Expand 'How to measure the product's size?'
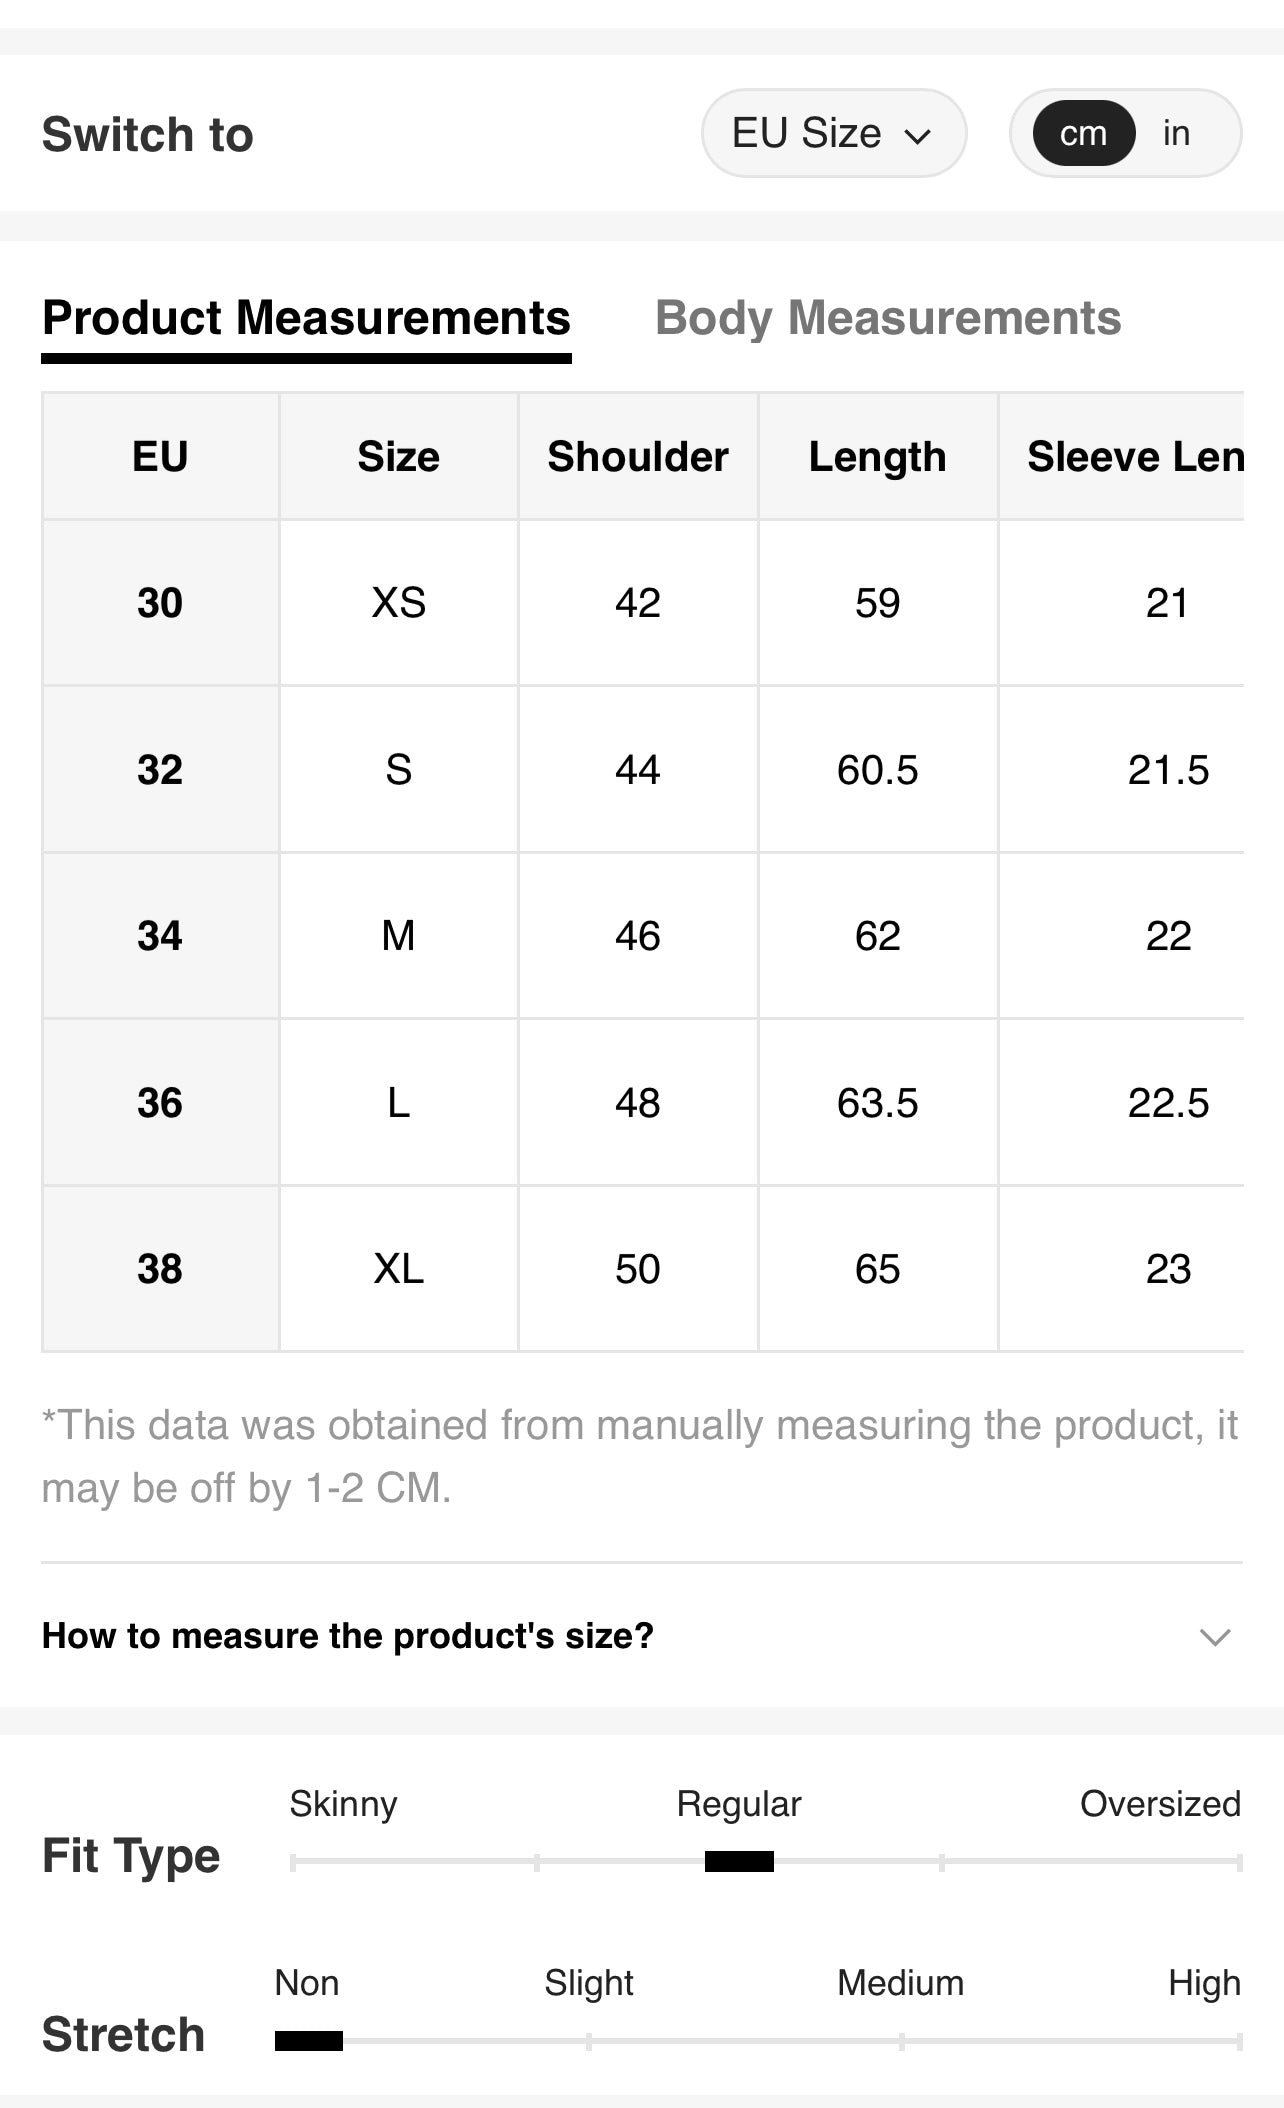Screen dimensions: 1284x2108 coord(347,1636)
